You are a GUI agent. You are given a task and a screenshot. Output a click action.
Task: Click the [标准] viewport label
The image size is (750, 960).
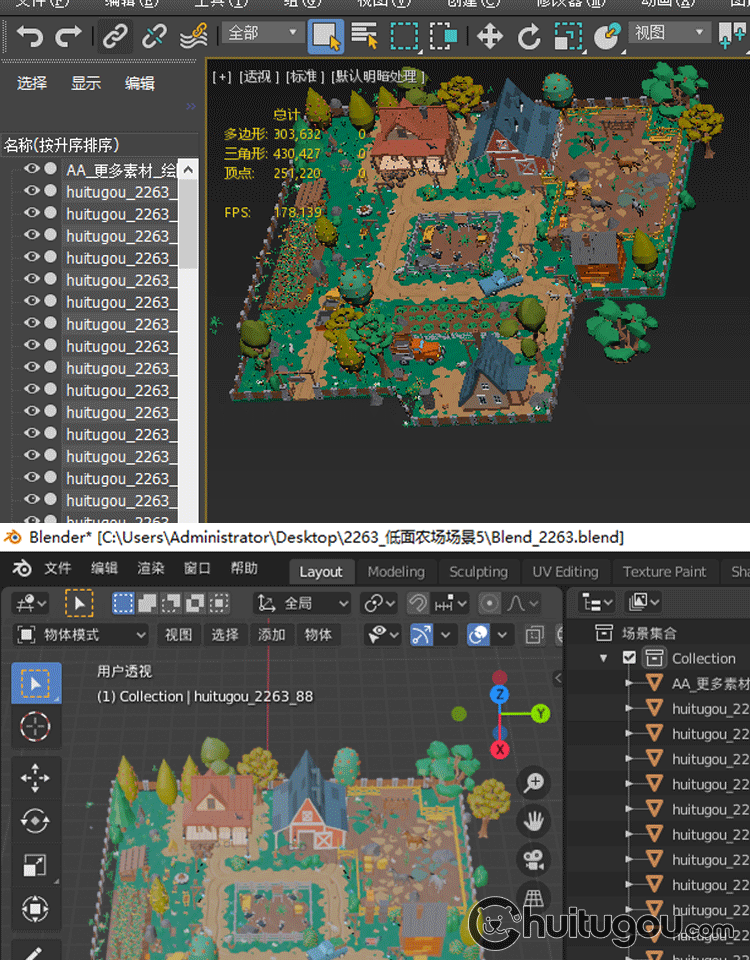pos(304,77)
